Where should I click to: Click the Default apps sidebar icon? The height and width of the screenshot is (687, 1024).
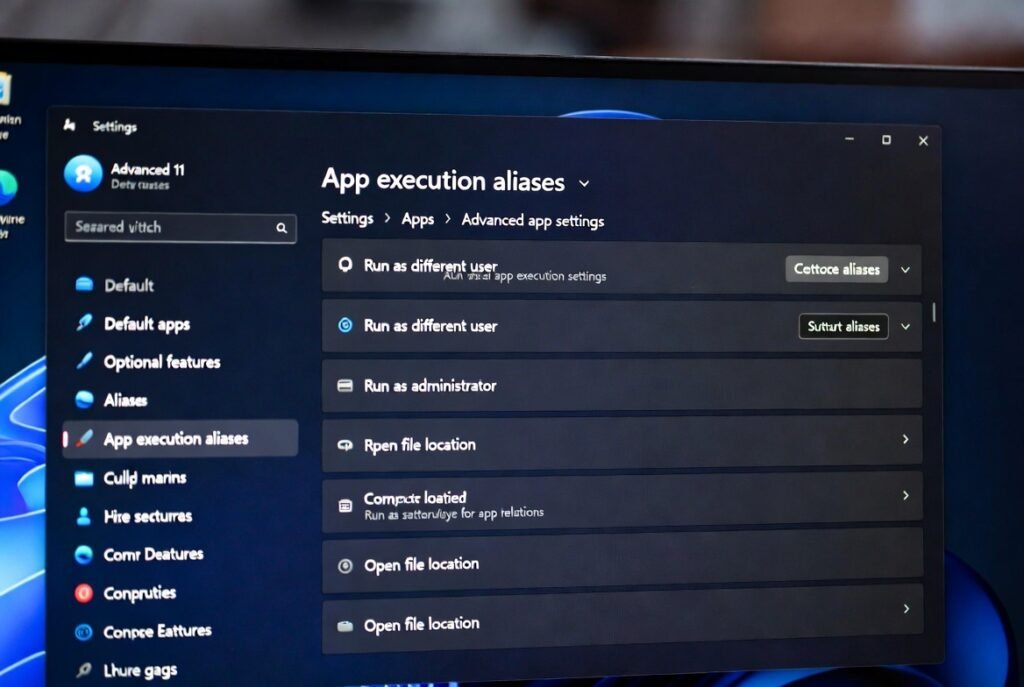[x=84, y=323]
